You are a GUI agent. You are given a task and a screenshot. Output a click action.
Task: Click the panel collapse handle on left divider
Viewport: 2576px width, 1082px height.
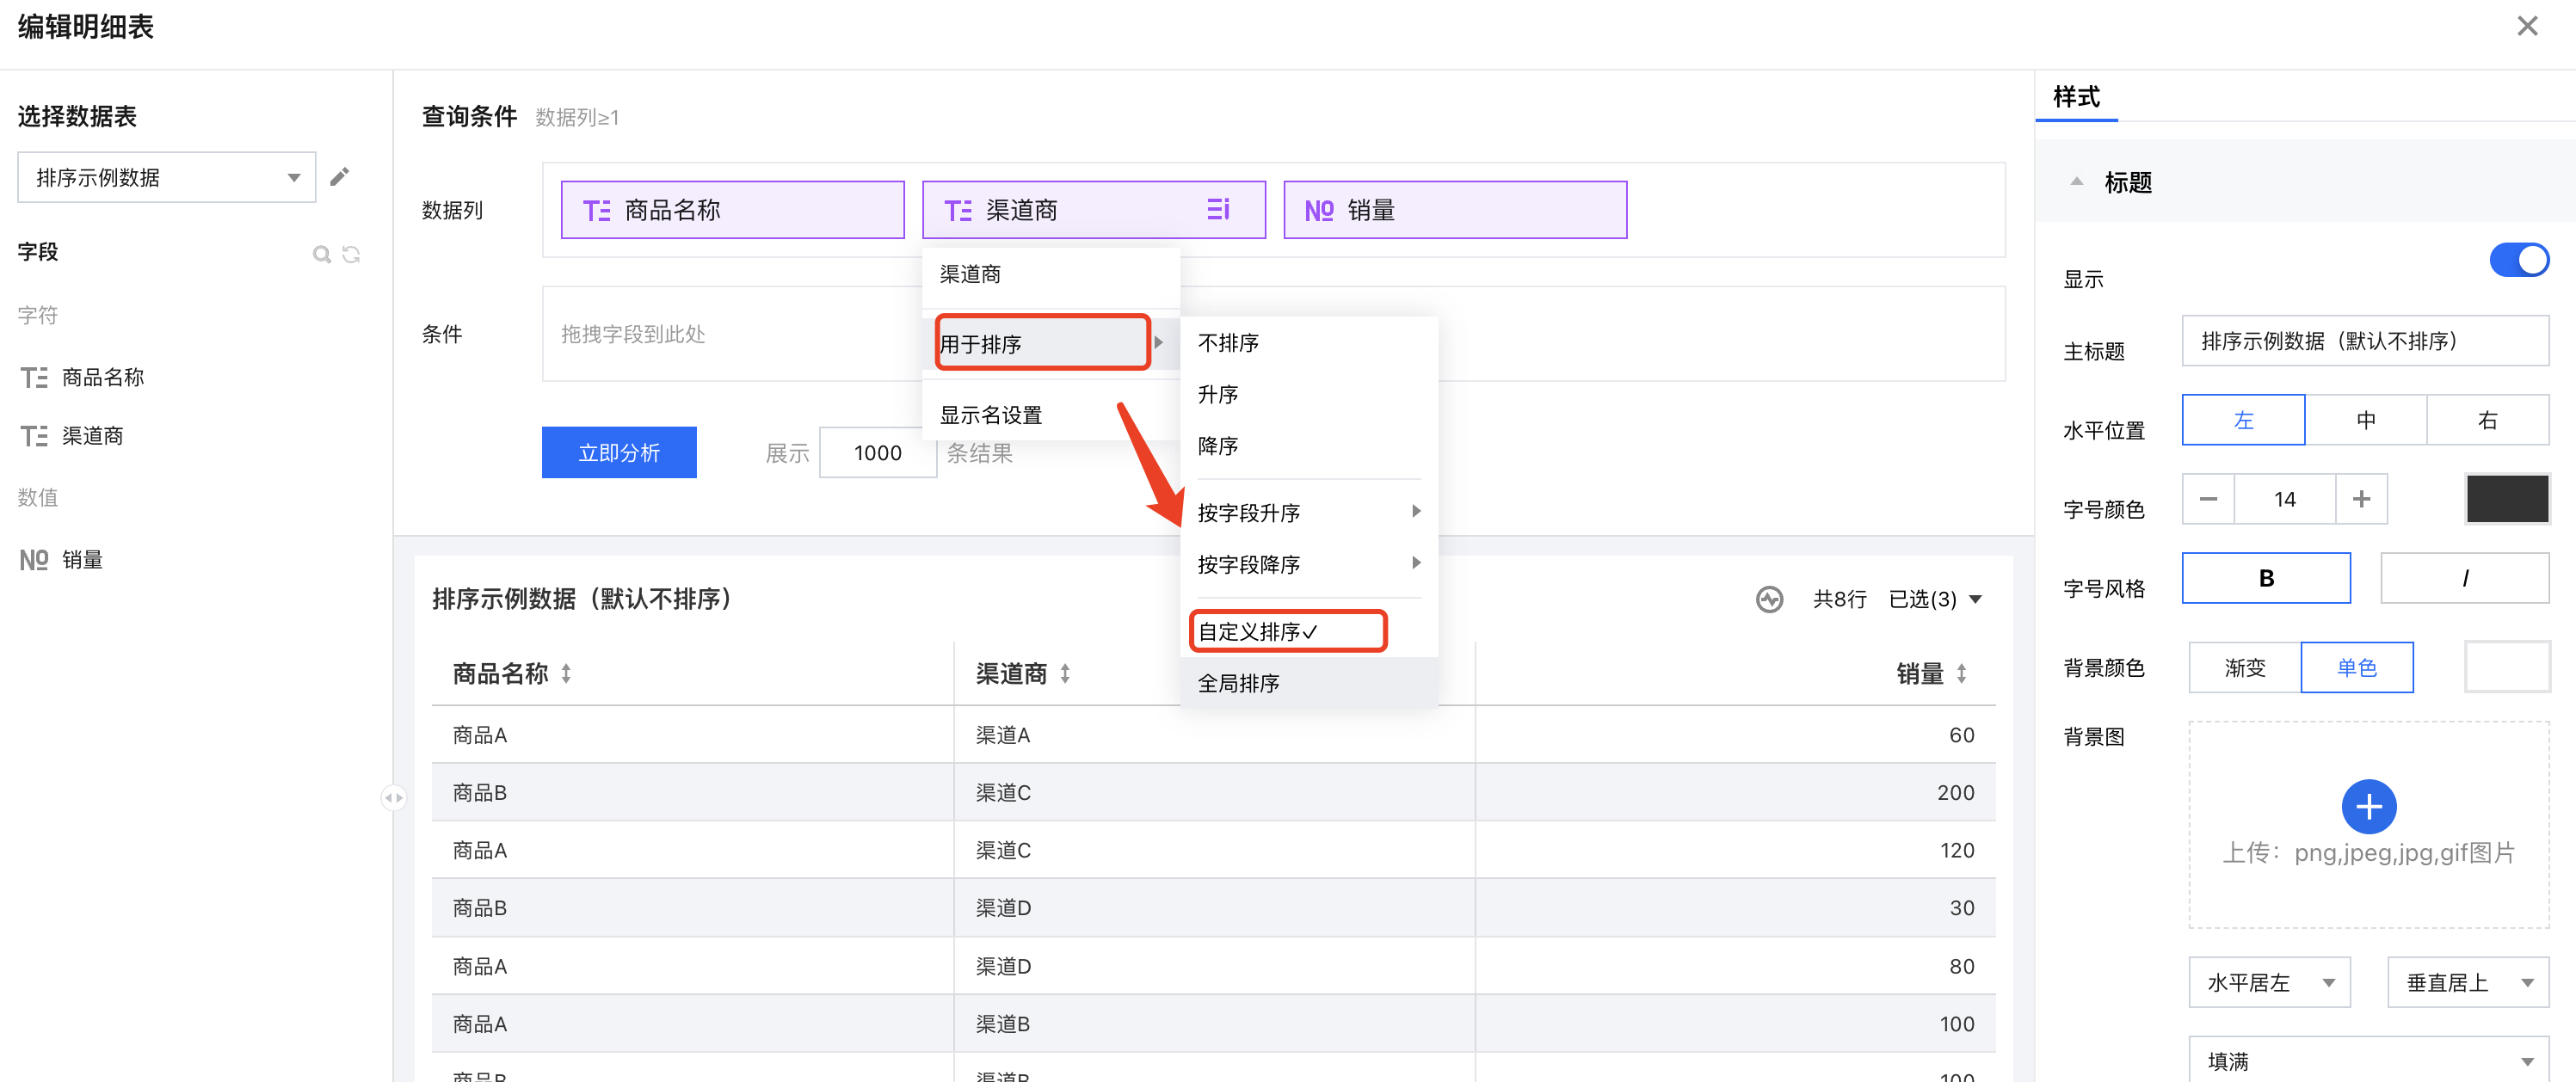[393, 797]
